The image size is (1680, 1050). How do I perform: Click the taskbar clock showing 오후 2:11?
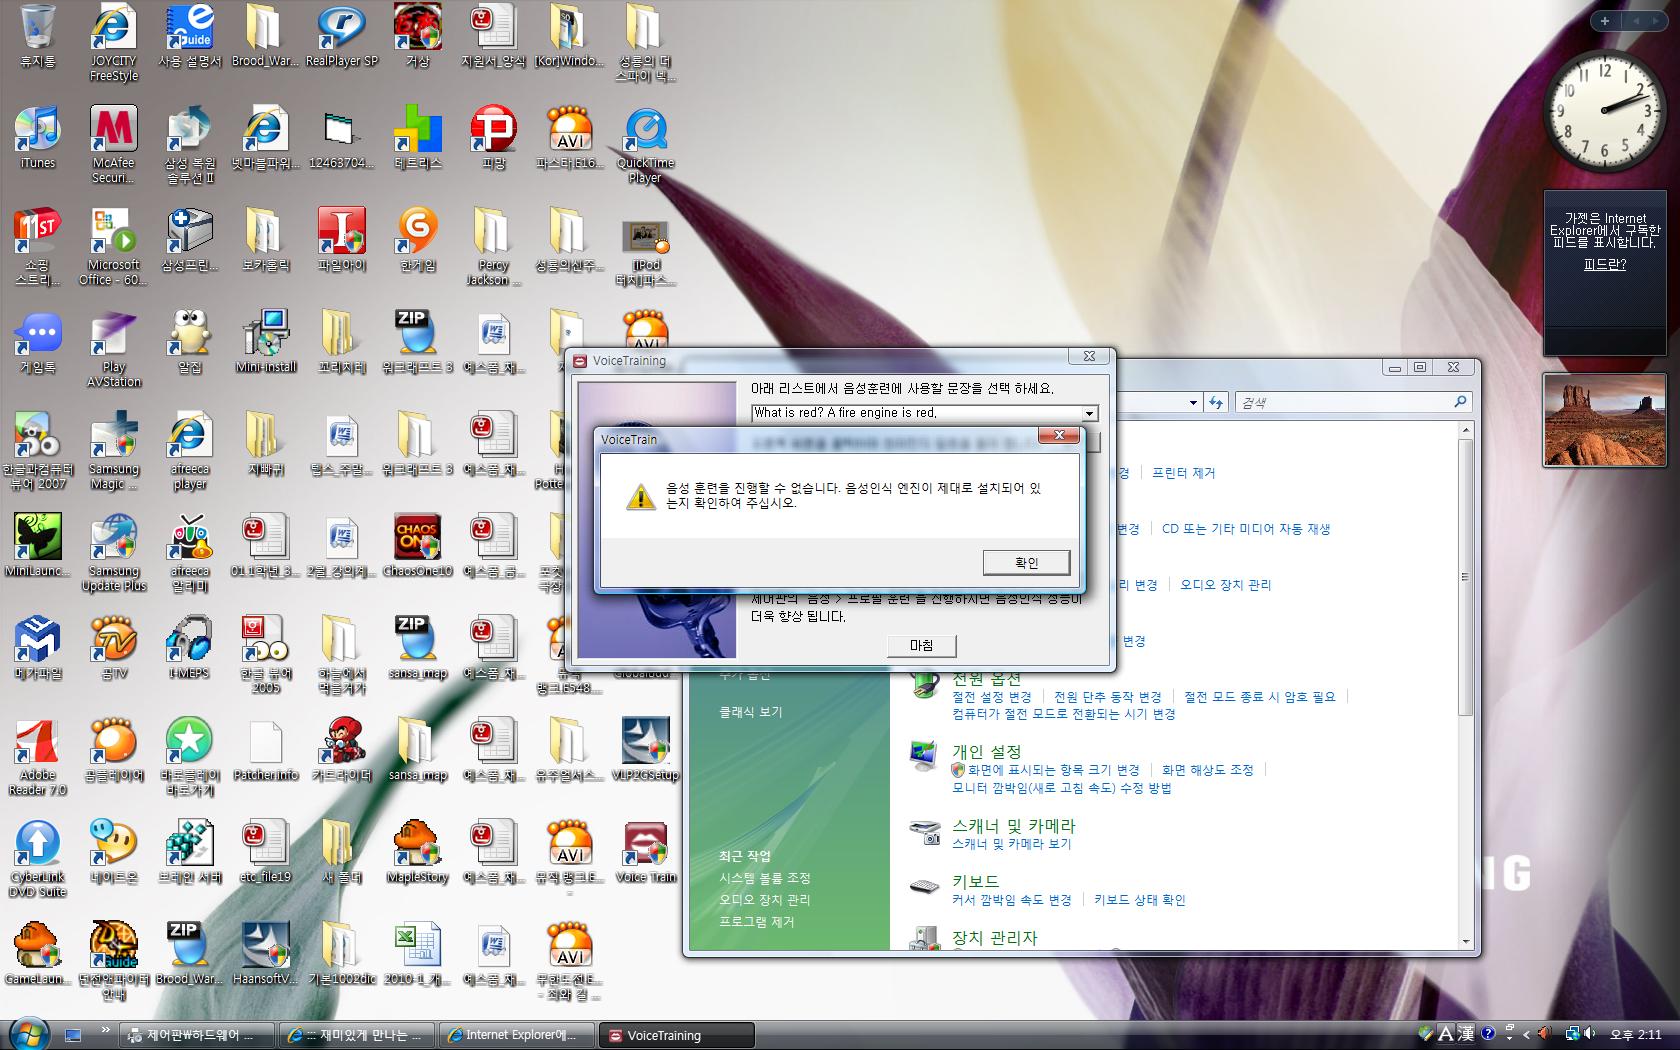tap(1635, 1035)
